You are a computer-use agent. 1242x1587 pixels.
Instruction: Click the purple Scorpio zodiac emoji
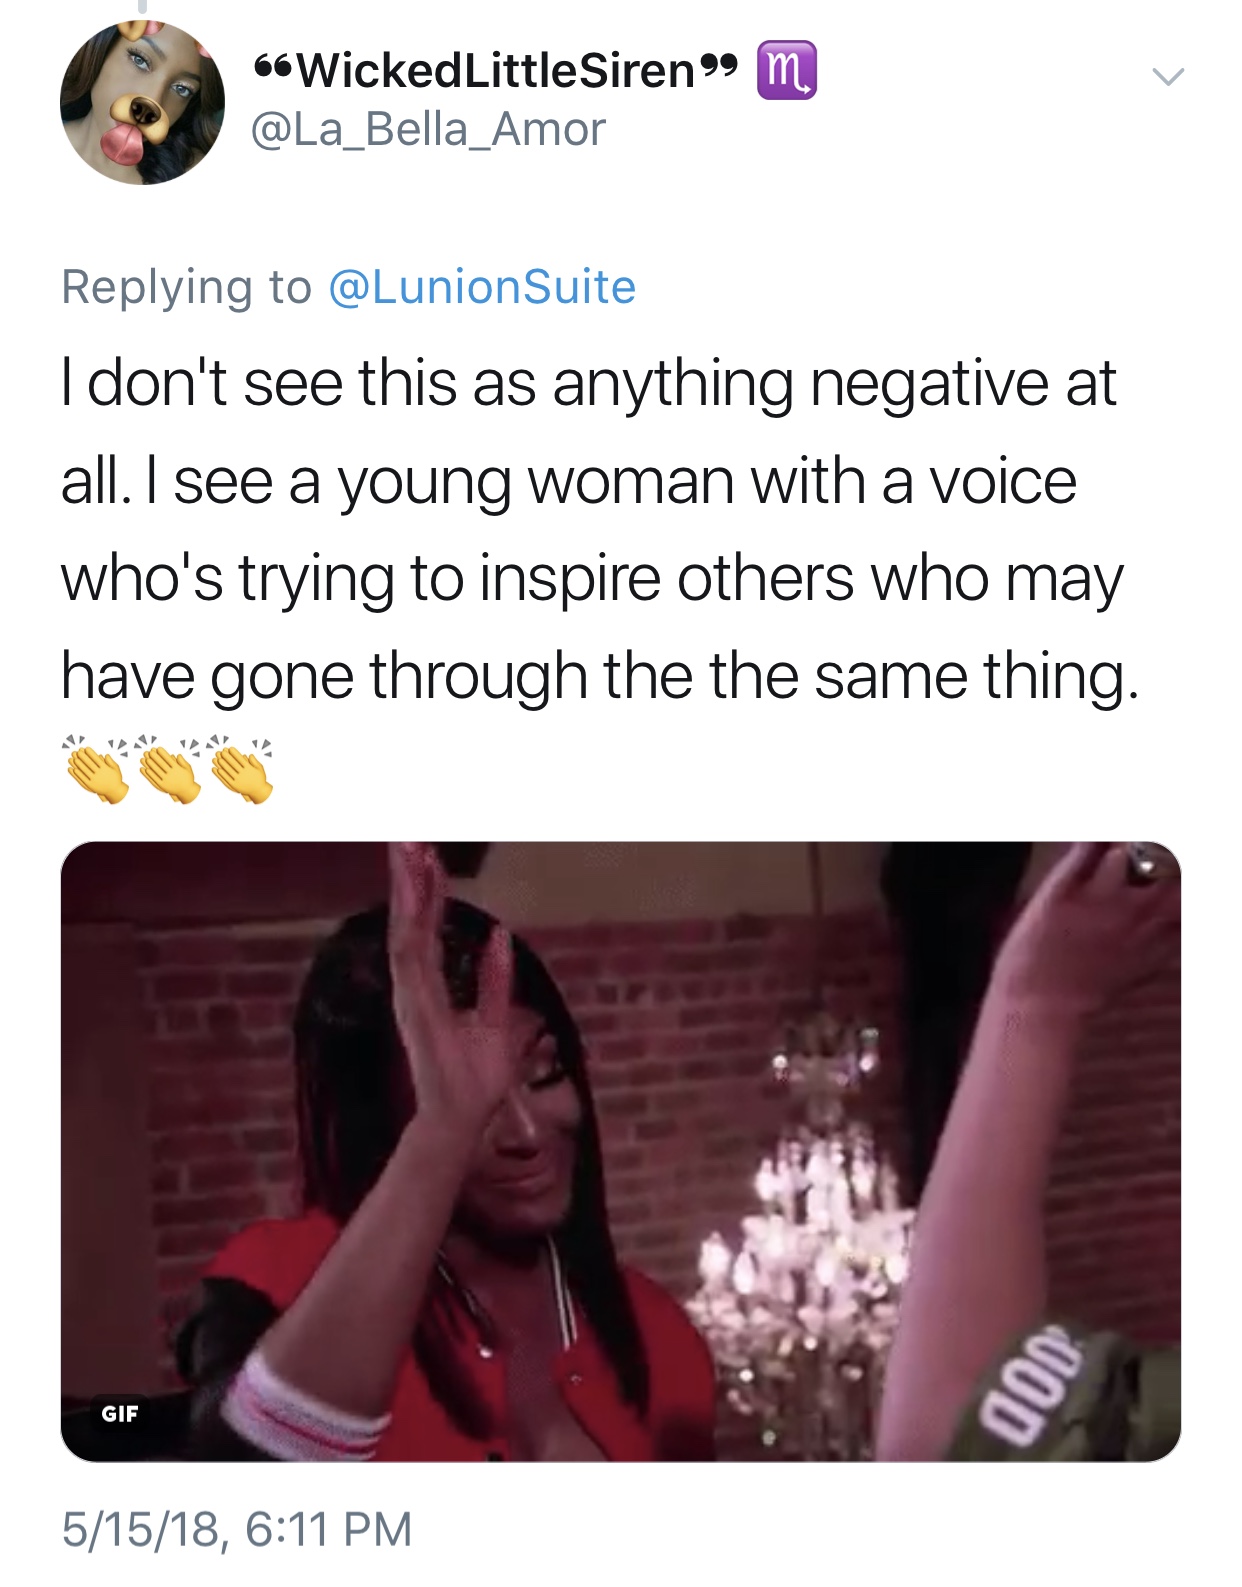787,70
